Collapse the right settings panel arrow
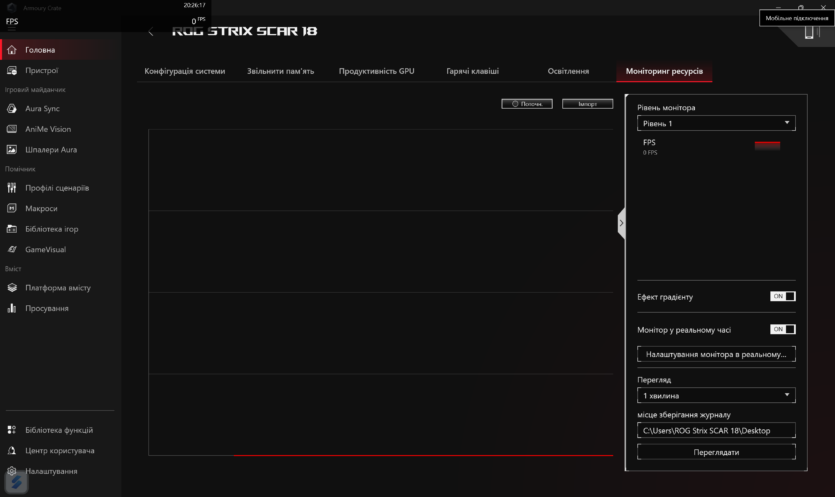835x497 pixels. point(621,223)
